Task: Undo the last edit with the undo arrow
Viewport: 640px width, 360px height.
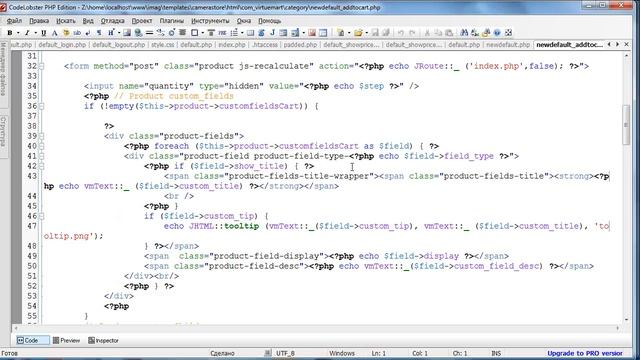Action: click(x=401, y=33)
